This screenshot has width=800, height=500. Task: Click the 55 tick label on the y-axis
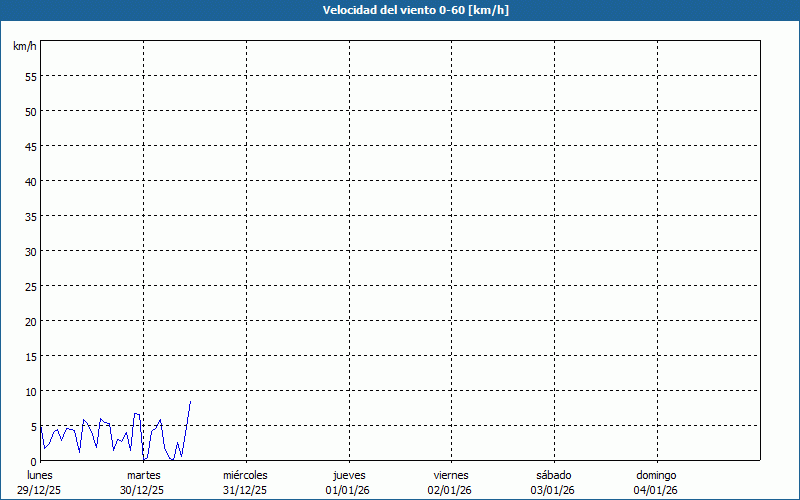pos(30,76)
